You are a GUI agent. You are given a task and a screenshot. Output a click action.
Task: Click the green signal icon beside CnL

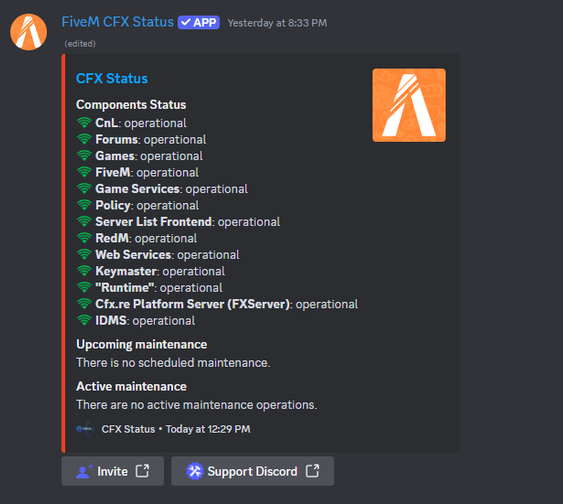pyautogui.click(x=84, y=123)
